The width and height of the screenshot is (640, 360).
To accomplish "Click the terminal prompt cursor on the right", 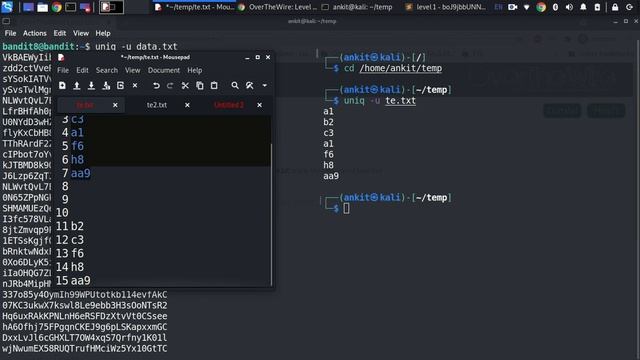I will tap(346, 208).
